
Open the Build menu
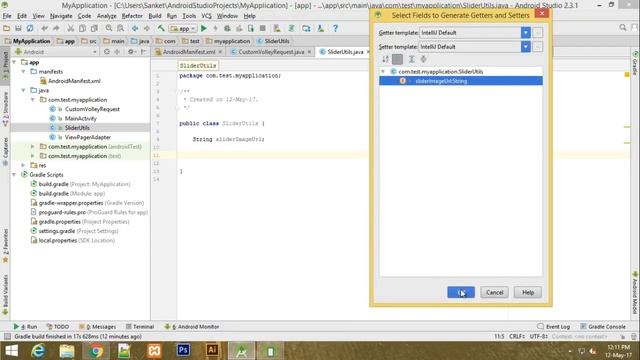coord(155,16)
